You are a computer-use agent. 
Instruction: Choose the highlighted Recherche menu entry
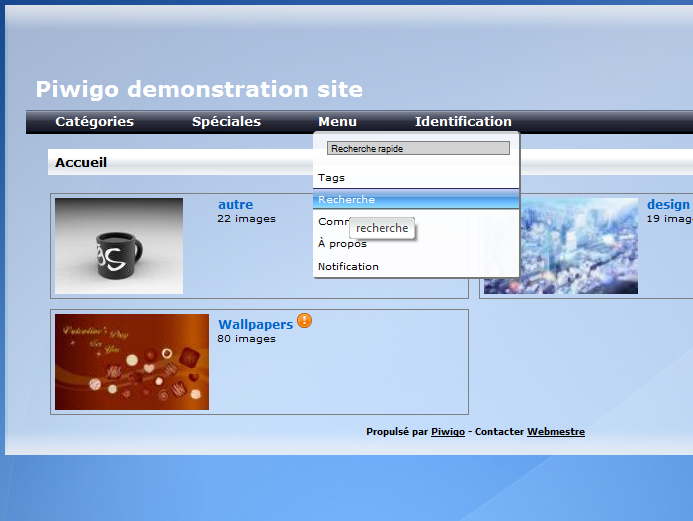tap(346, 200)
